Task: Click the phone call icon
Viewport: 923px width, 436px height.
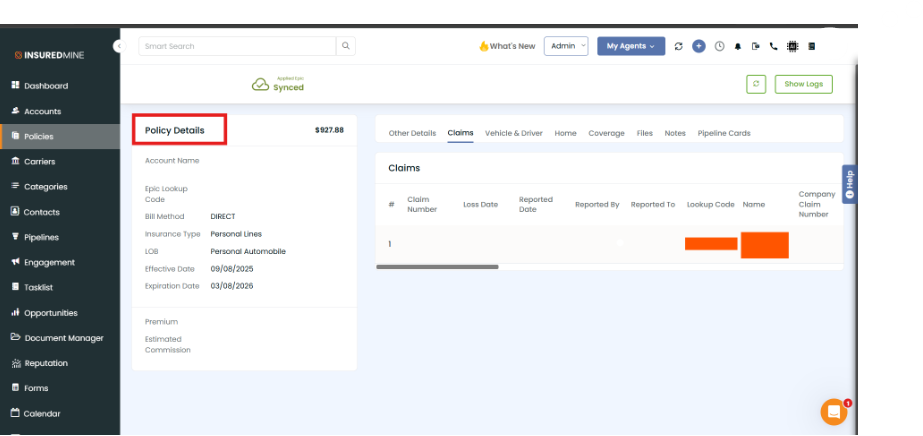Action: [x=773, y=46]
